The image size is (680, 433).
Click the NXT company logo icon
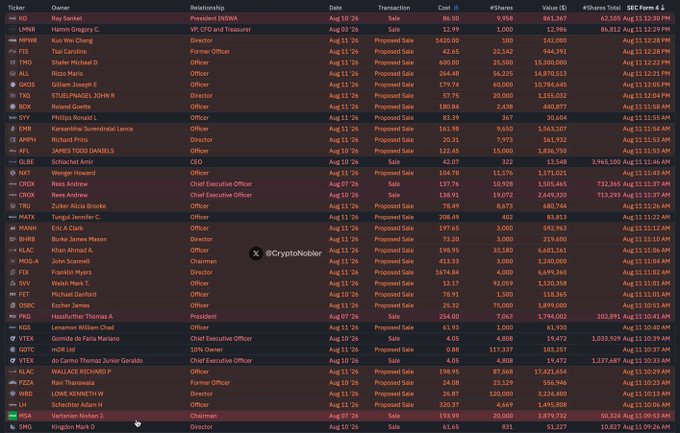tap(13, 173)
